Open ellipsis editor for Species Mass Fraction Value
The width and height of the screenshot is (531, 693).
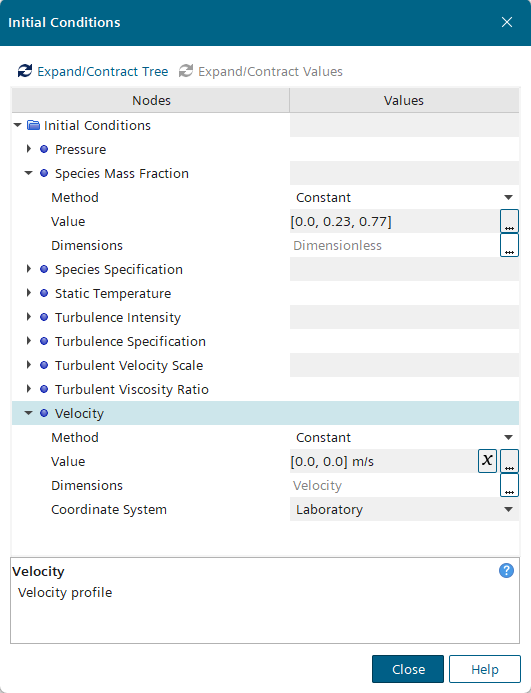tap(509, 221)
